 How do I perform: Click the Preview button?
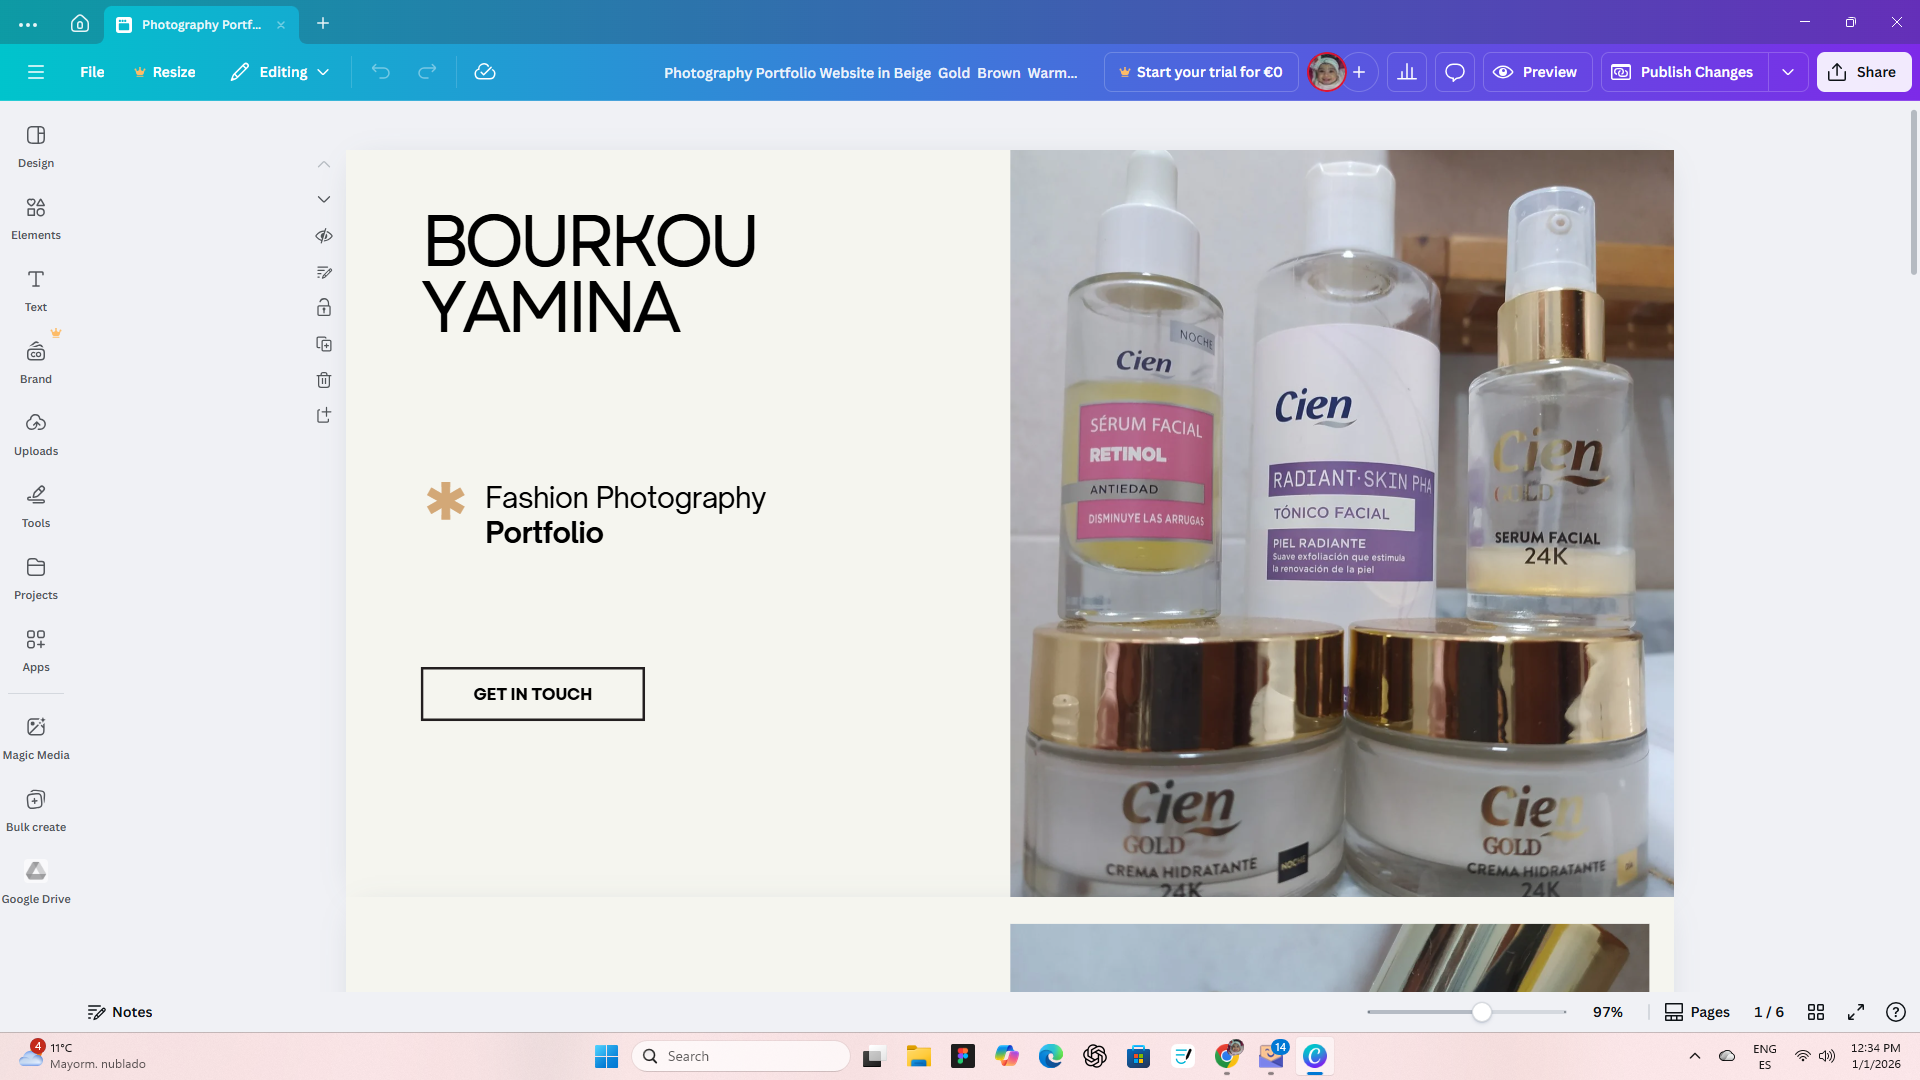[1536, 72]
